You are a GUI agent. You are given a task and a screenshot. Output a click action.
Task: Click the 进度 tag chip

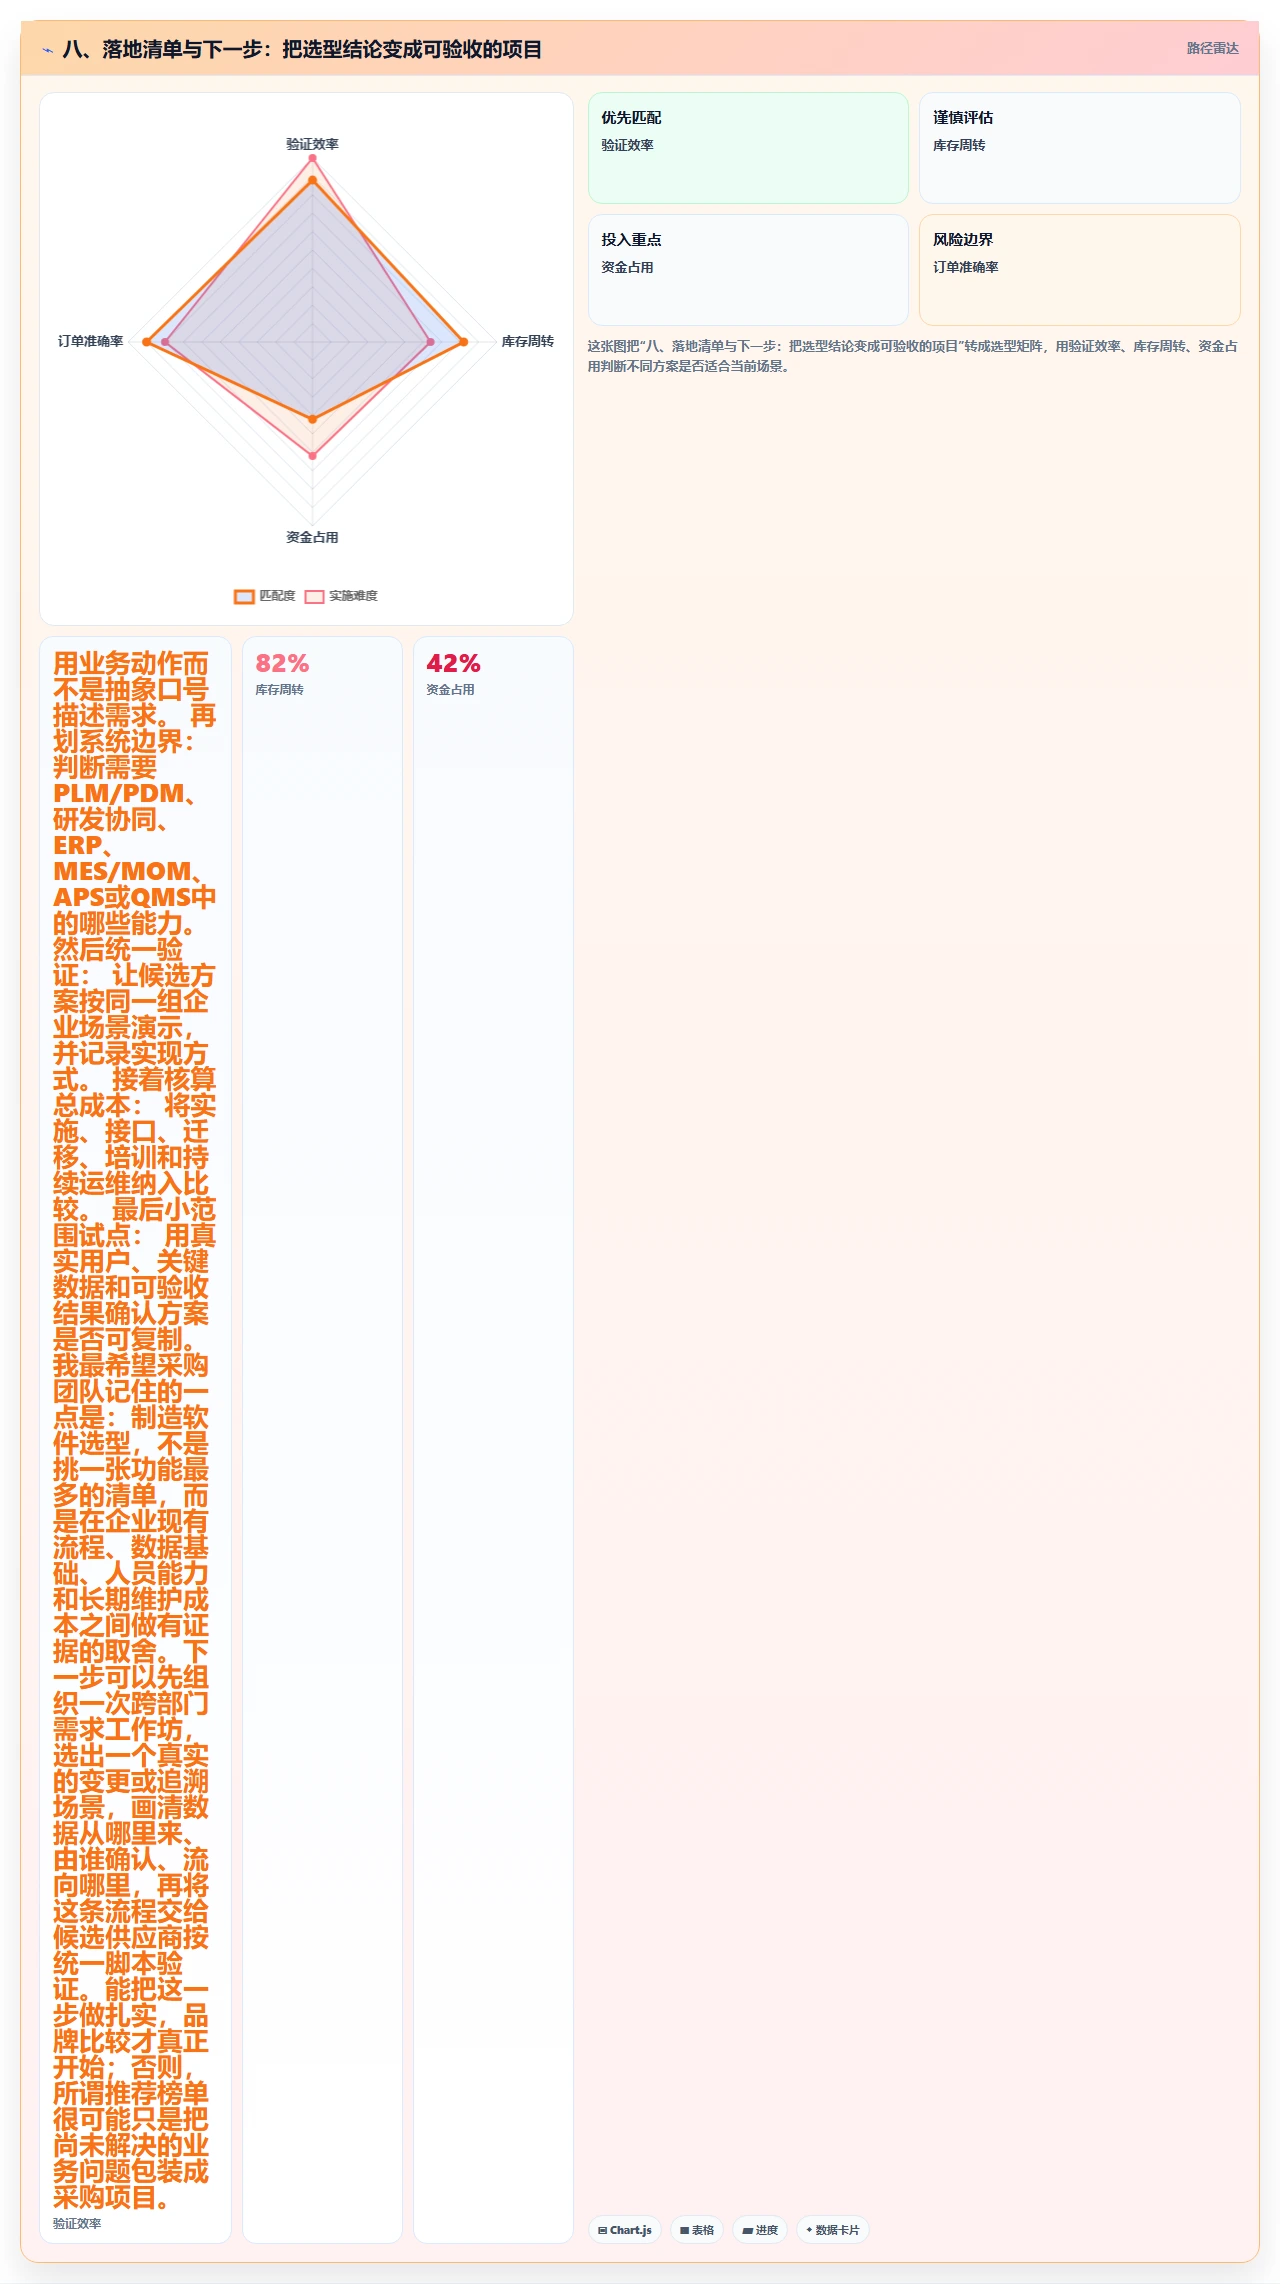pyautogui.click(x=760, y=2230)
